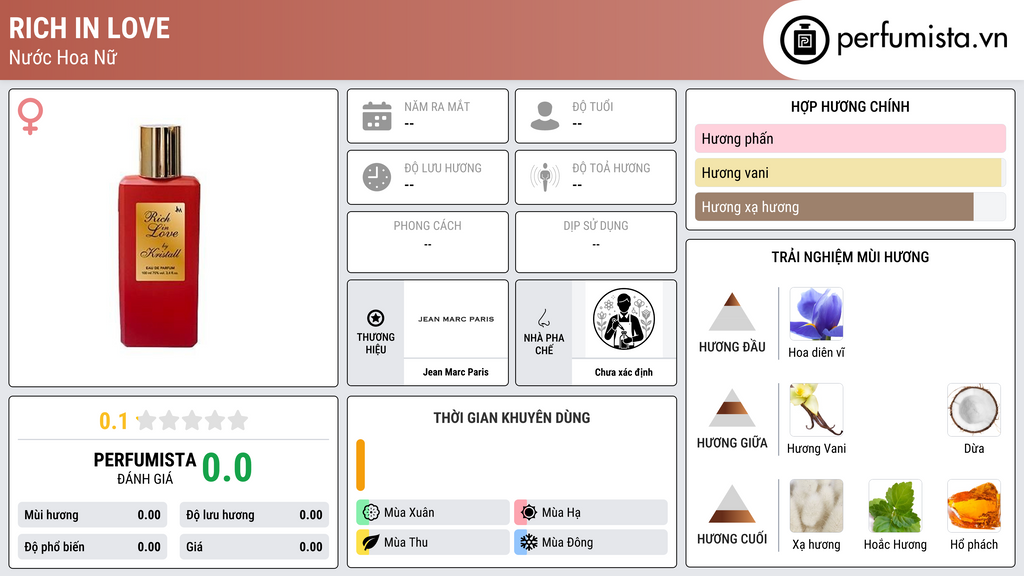The height and width of the screenshot is (576, 1024).
Task: Click the nose icon above Nhà pha chế
Action: tap(543, 318)
